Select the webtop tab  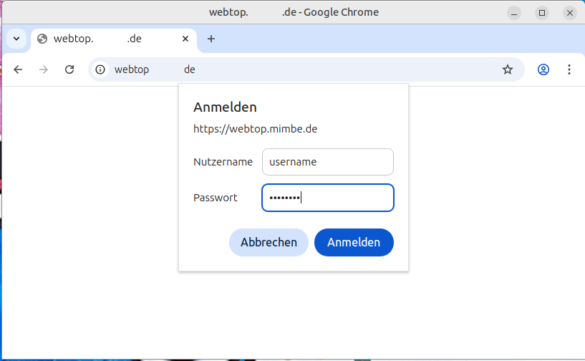pyautogui.click(x=114, y=39)
